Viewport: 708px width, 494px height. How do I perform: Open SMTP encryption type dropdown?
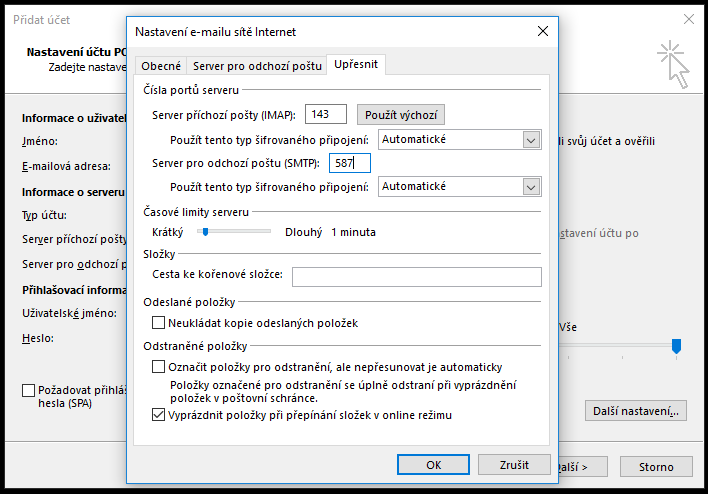click(459, 186)
